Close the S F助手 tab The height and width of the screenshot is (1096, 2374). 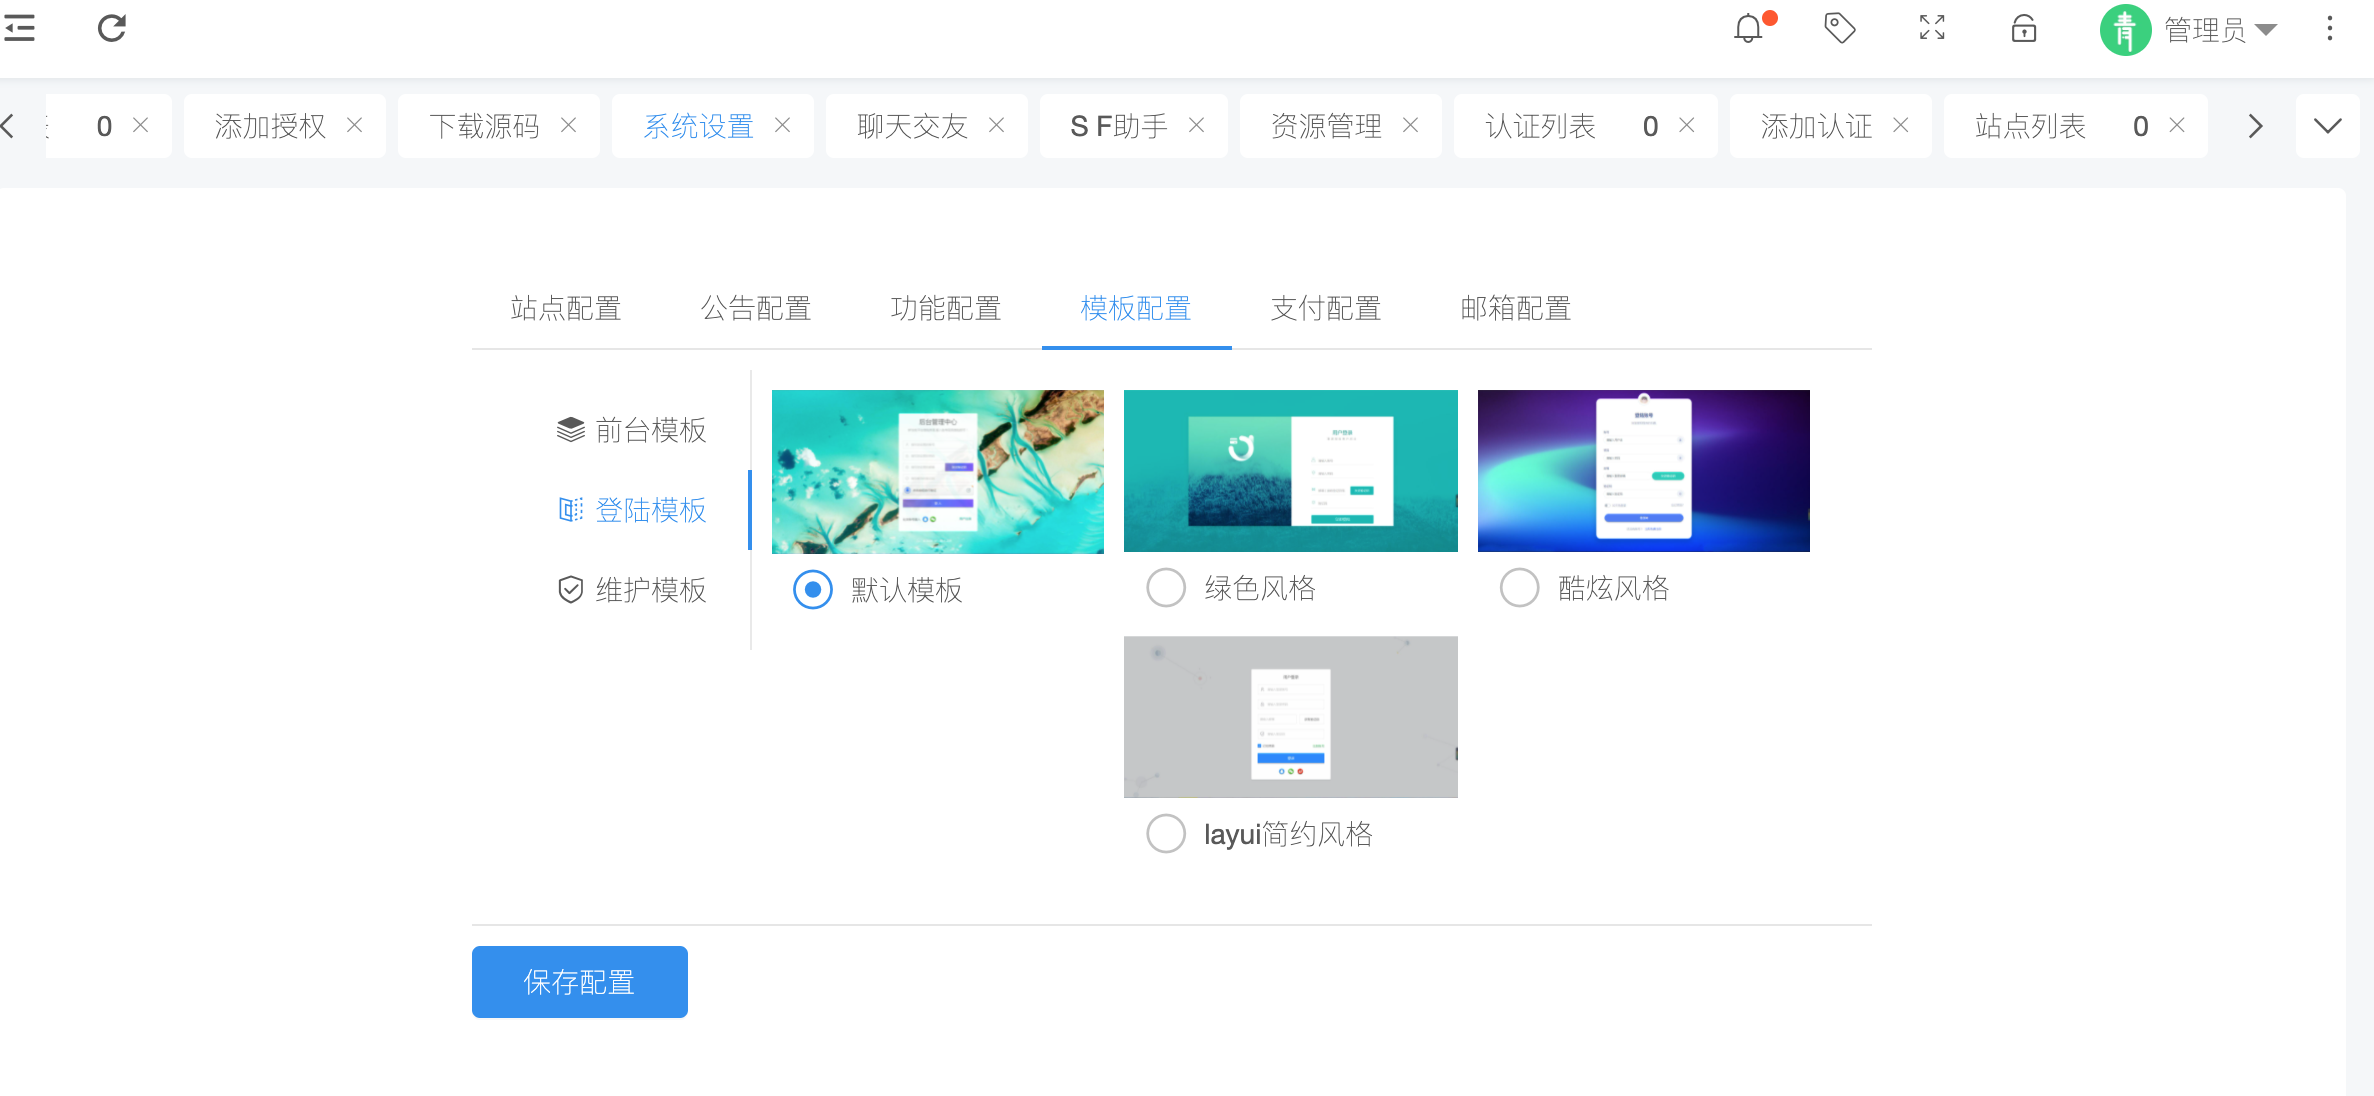click(1197, 125)
